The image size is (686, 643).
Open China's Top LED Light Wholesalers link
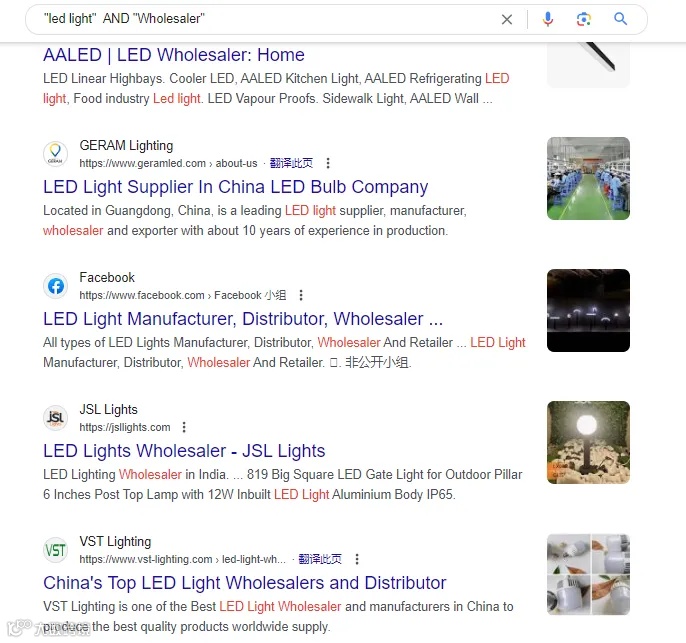pos(245,583)
